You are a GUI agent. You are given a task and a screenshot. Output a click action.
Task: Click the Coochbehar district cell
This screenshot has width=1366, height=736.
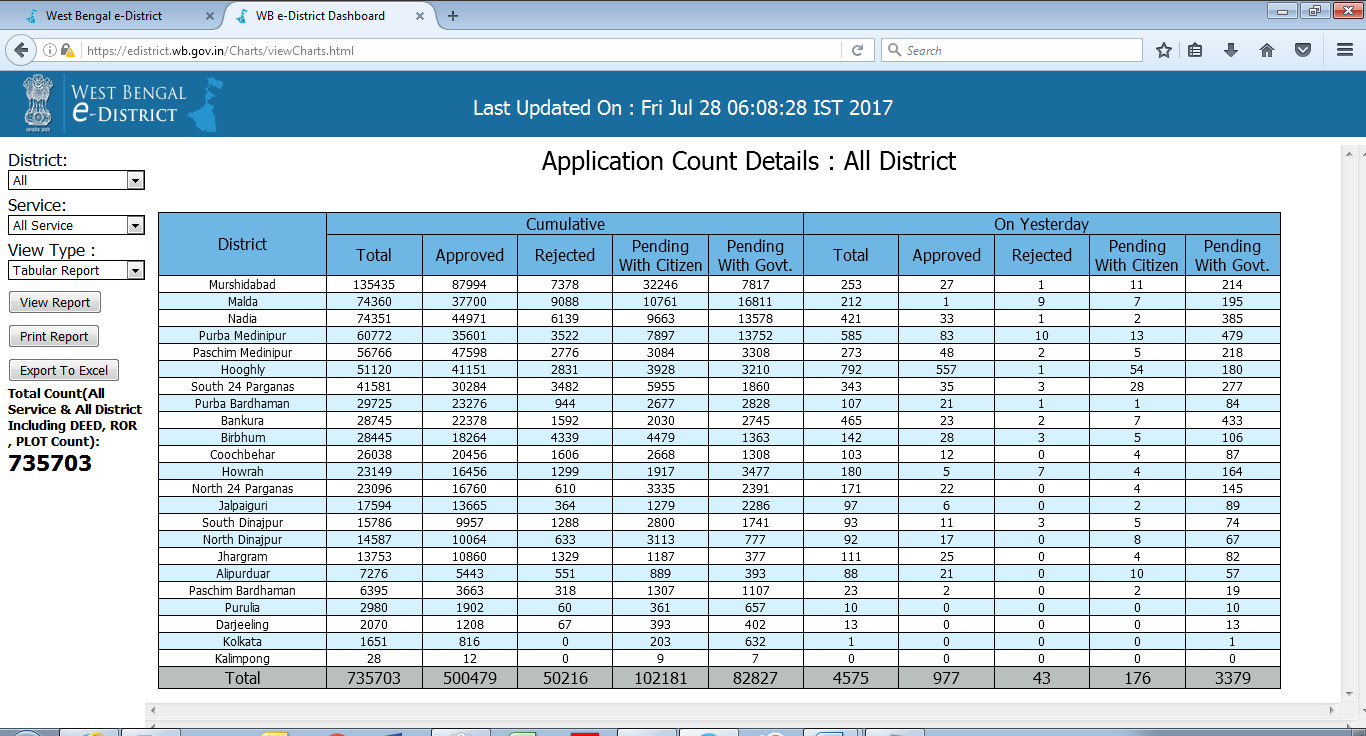[242, 455]
